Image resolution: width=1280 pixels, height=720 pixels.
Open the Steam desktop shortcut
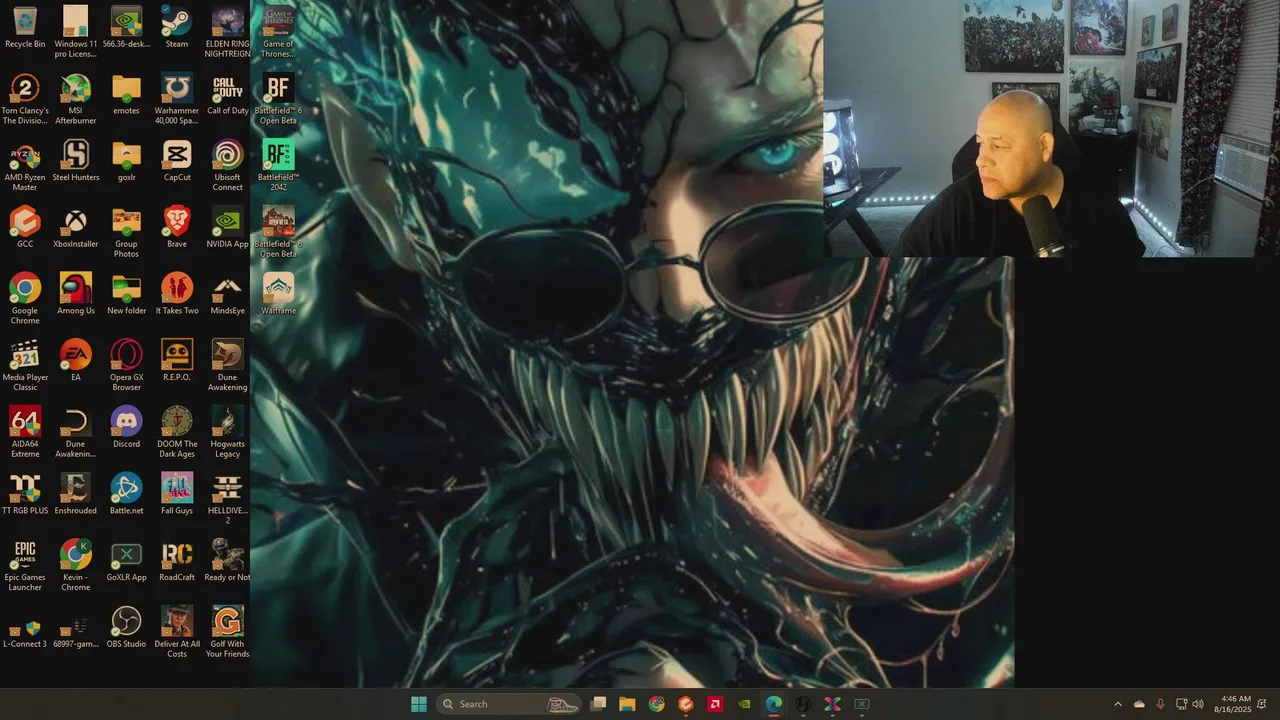tap(177, 28)
